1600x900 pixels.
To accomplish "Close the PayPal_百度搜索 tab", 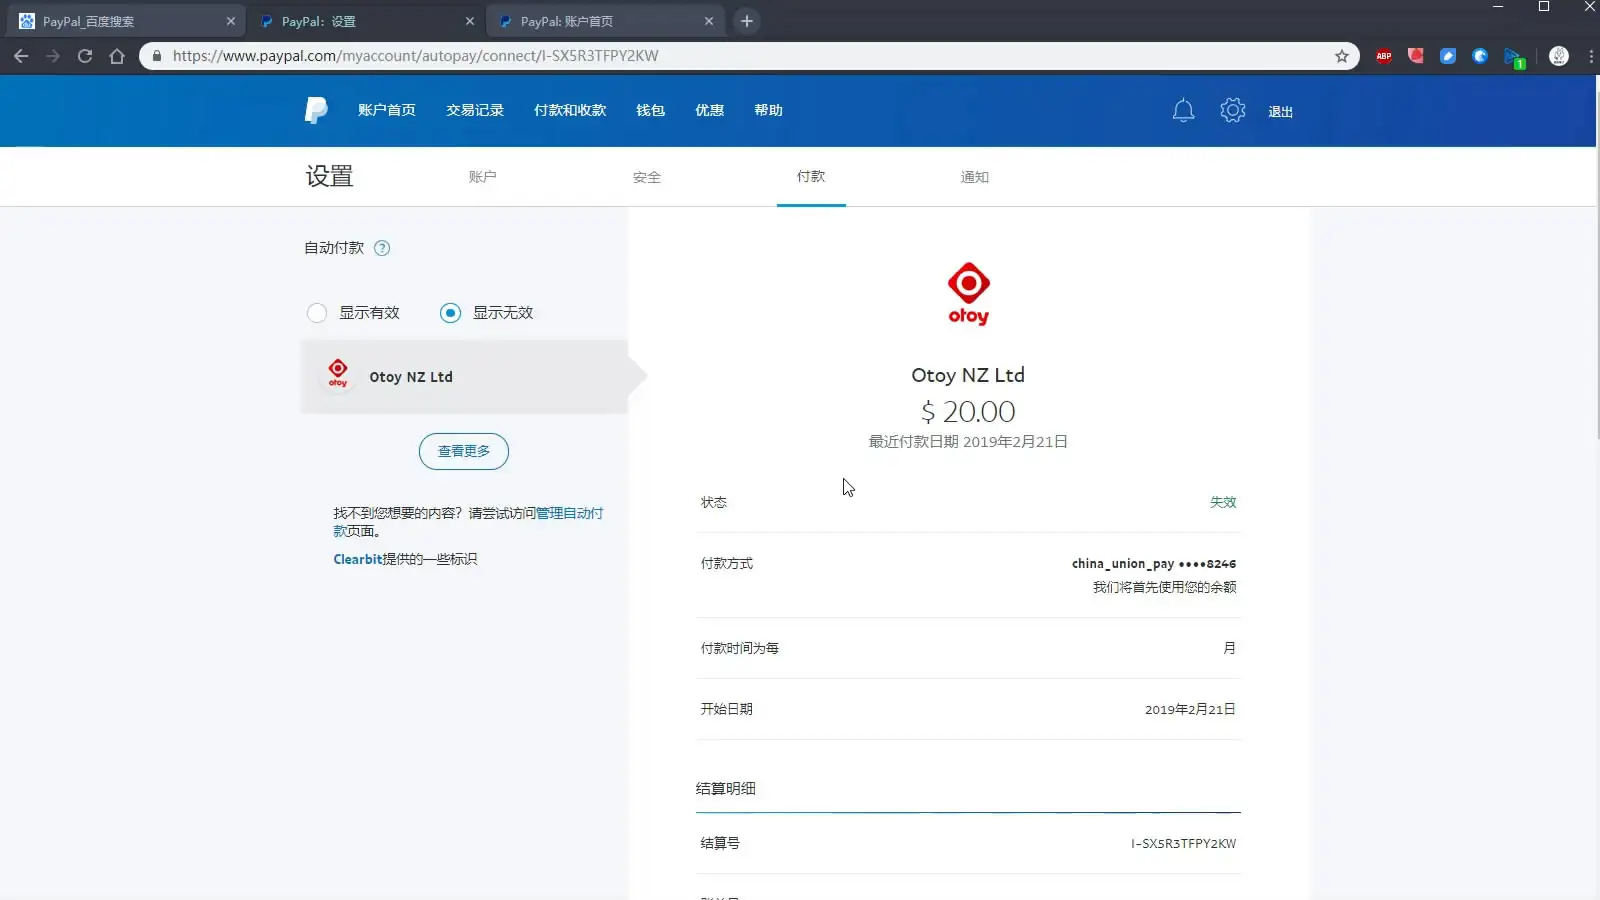I will [x=231, y=21].
